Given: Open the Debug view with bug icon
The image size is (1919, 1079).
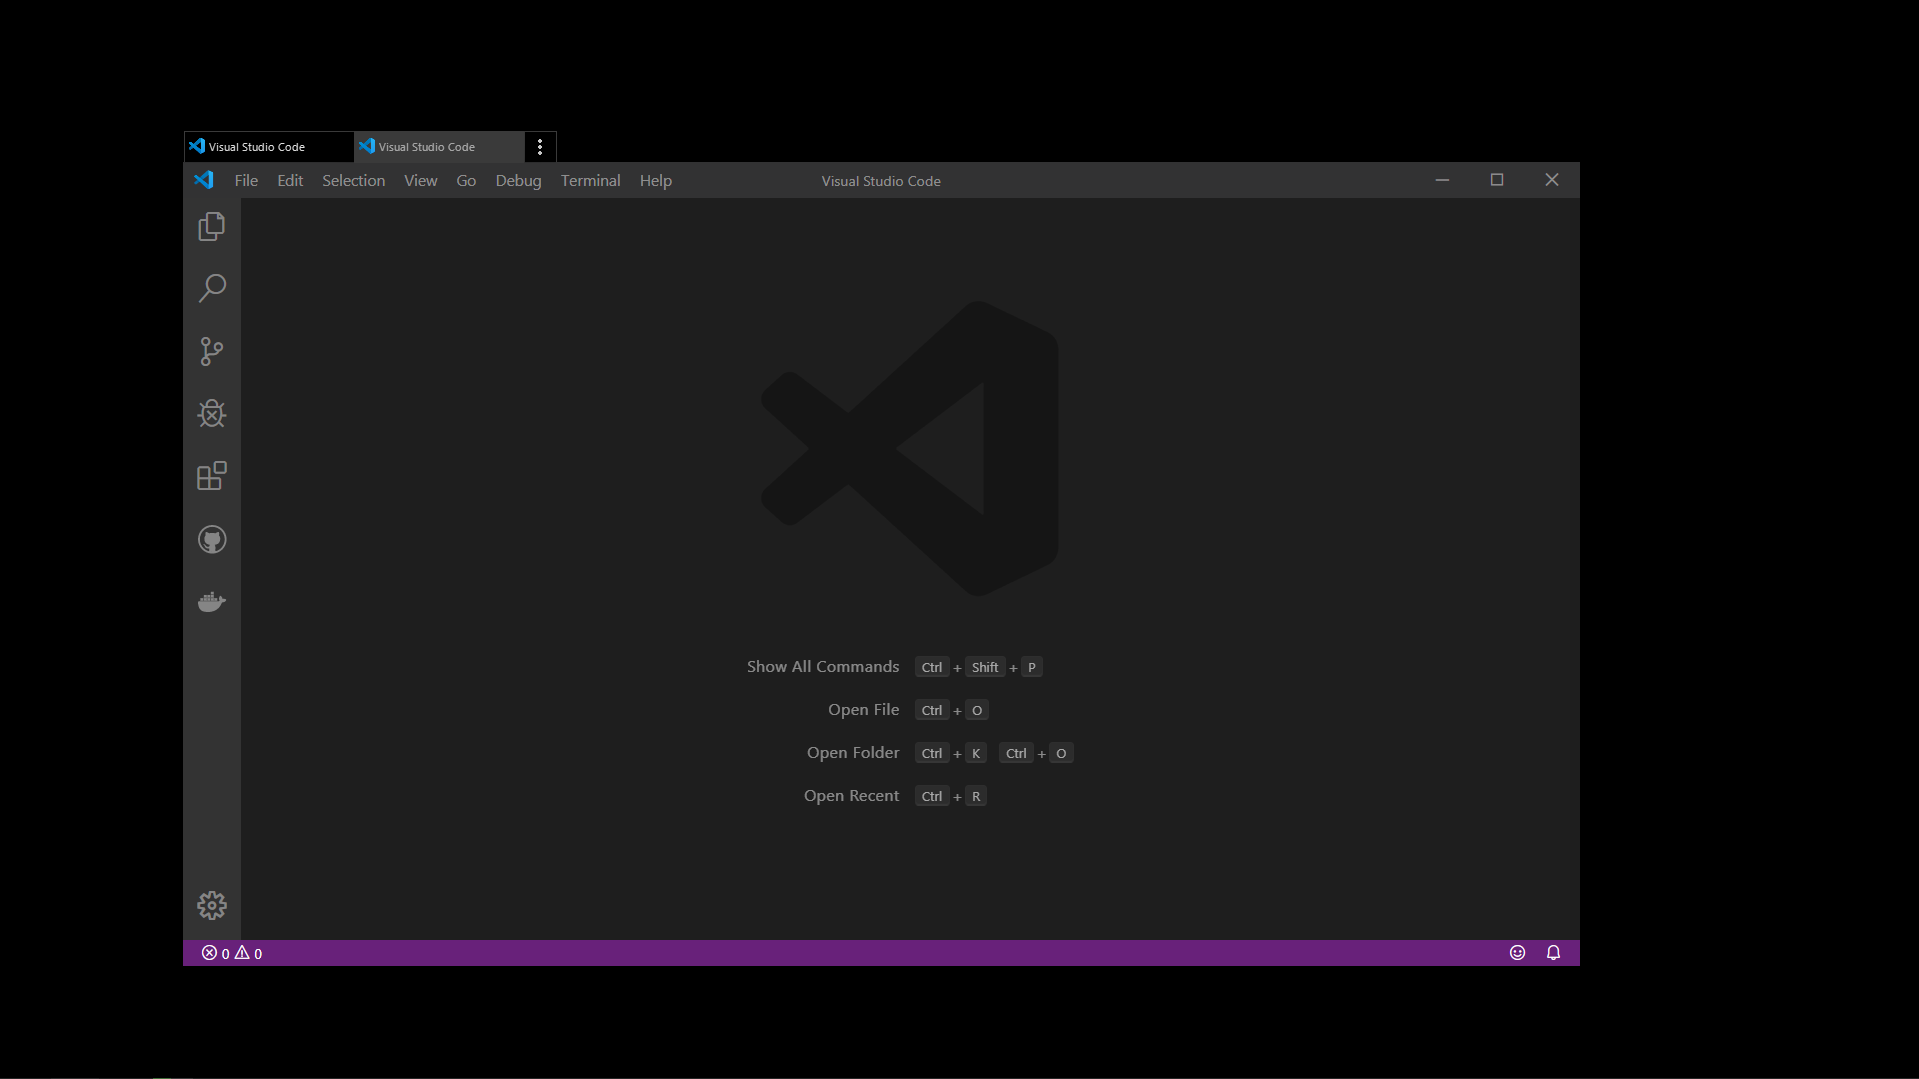Looking at the screenshot, I should point(211,414).
